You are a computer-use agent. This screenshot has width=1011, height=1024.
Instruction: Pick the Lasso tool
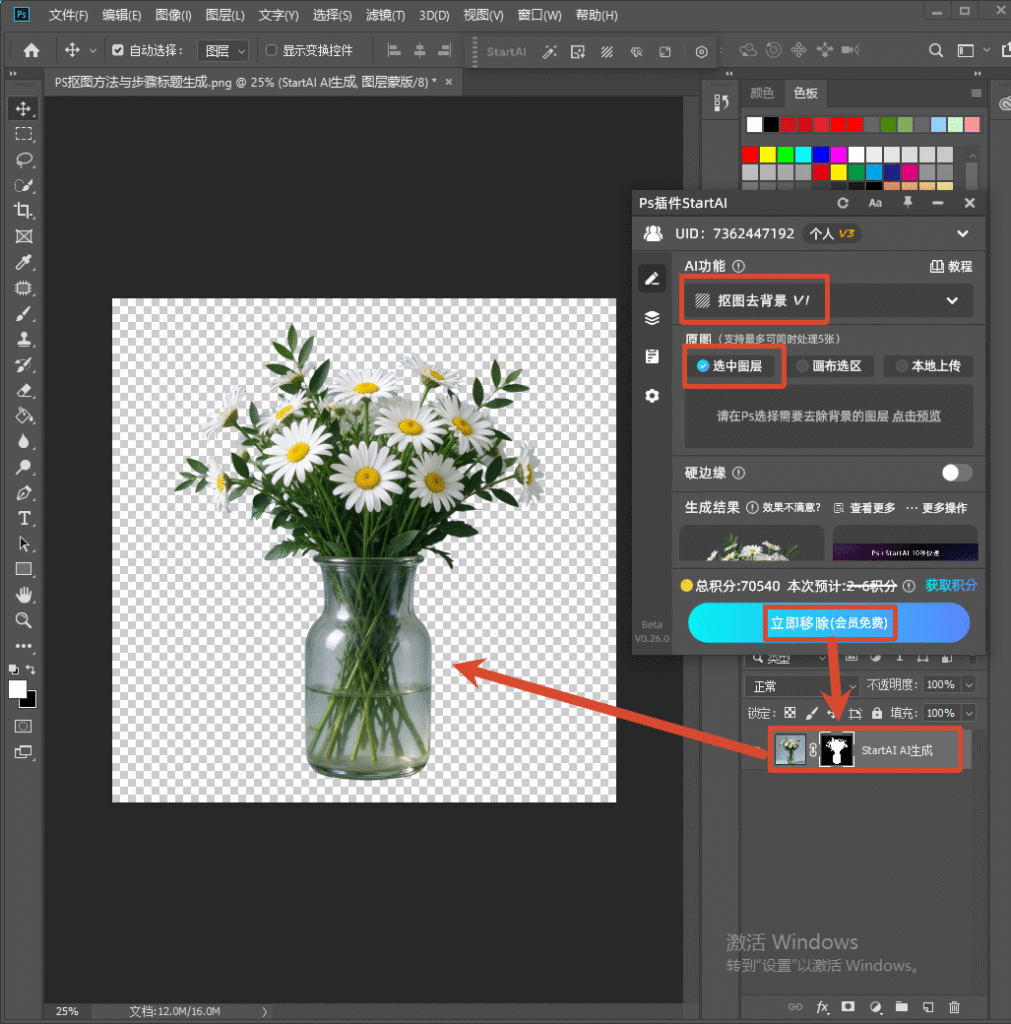[24, 159]
